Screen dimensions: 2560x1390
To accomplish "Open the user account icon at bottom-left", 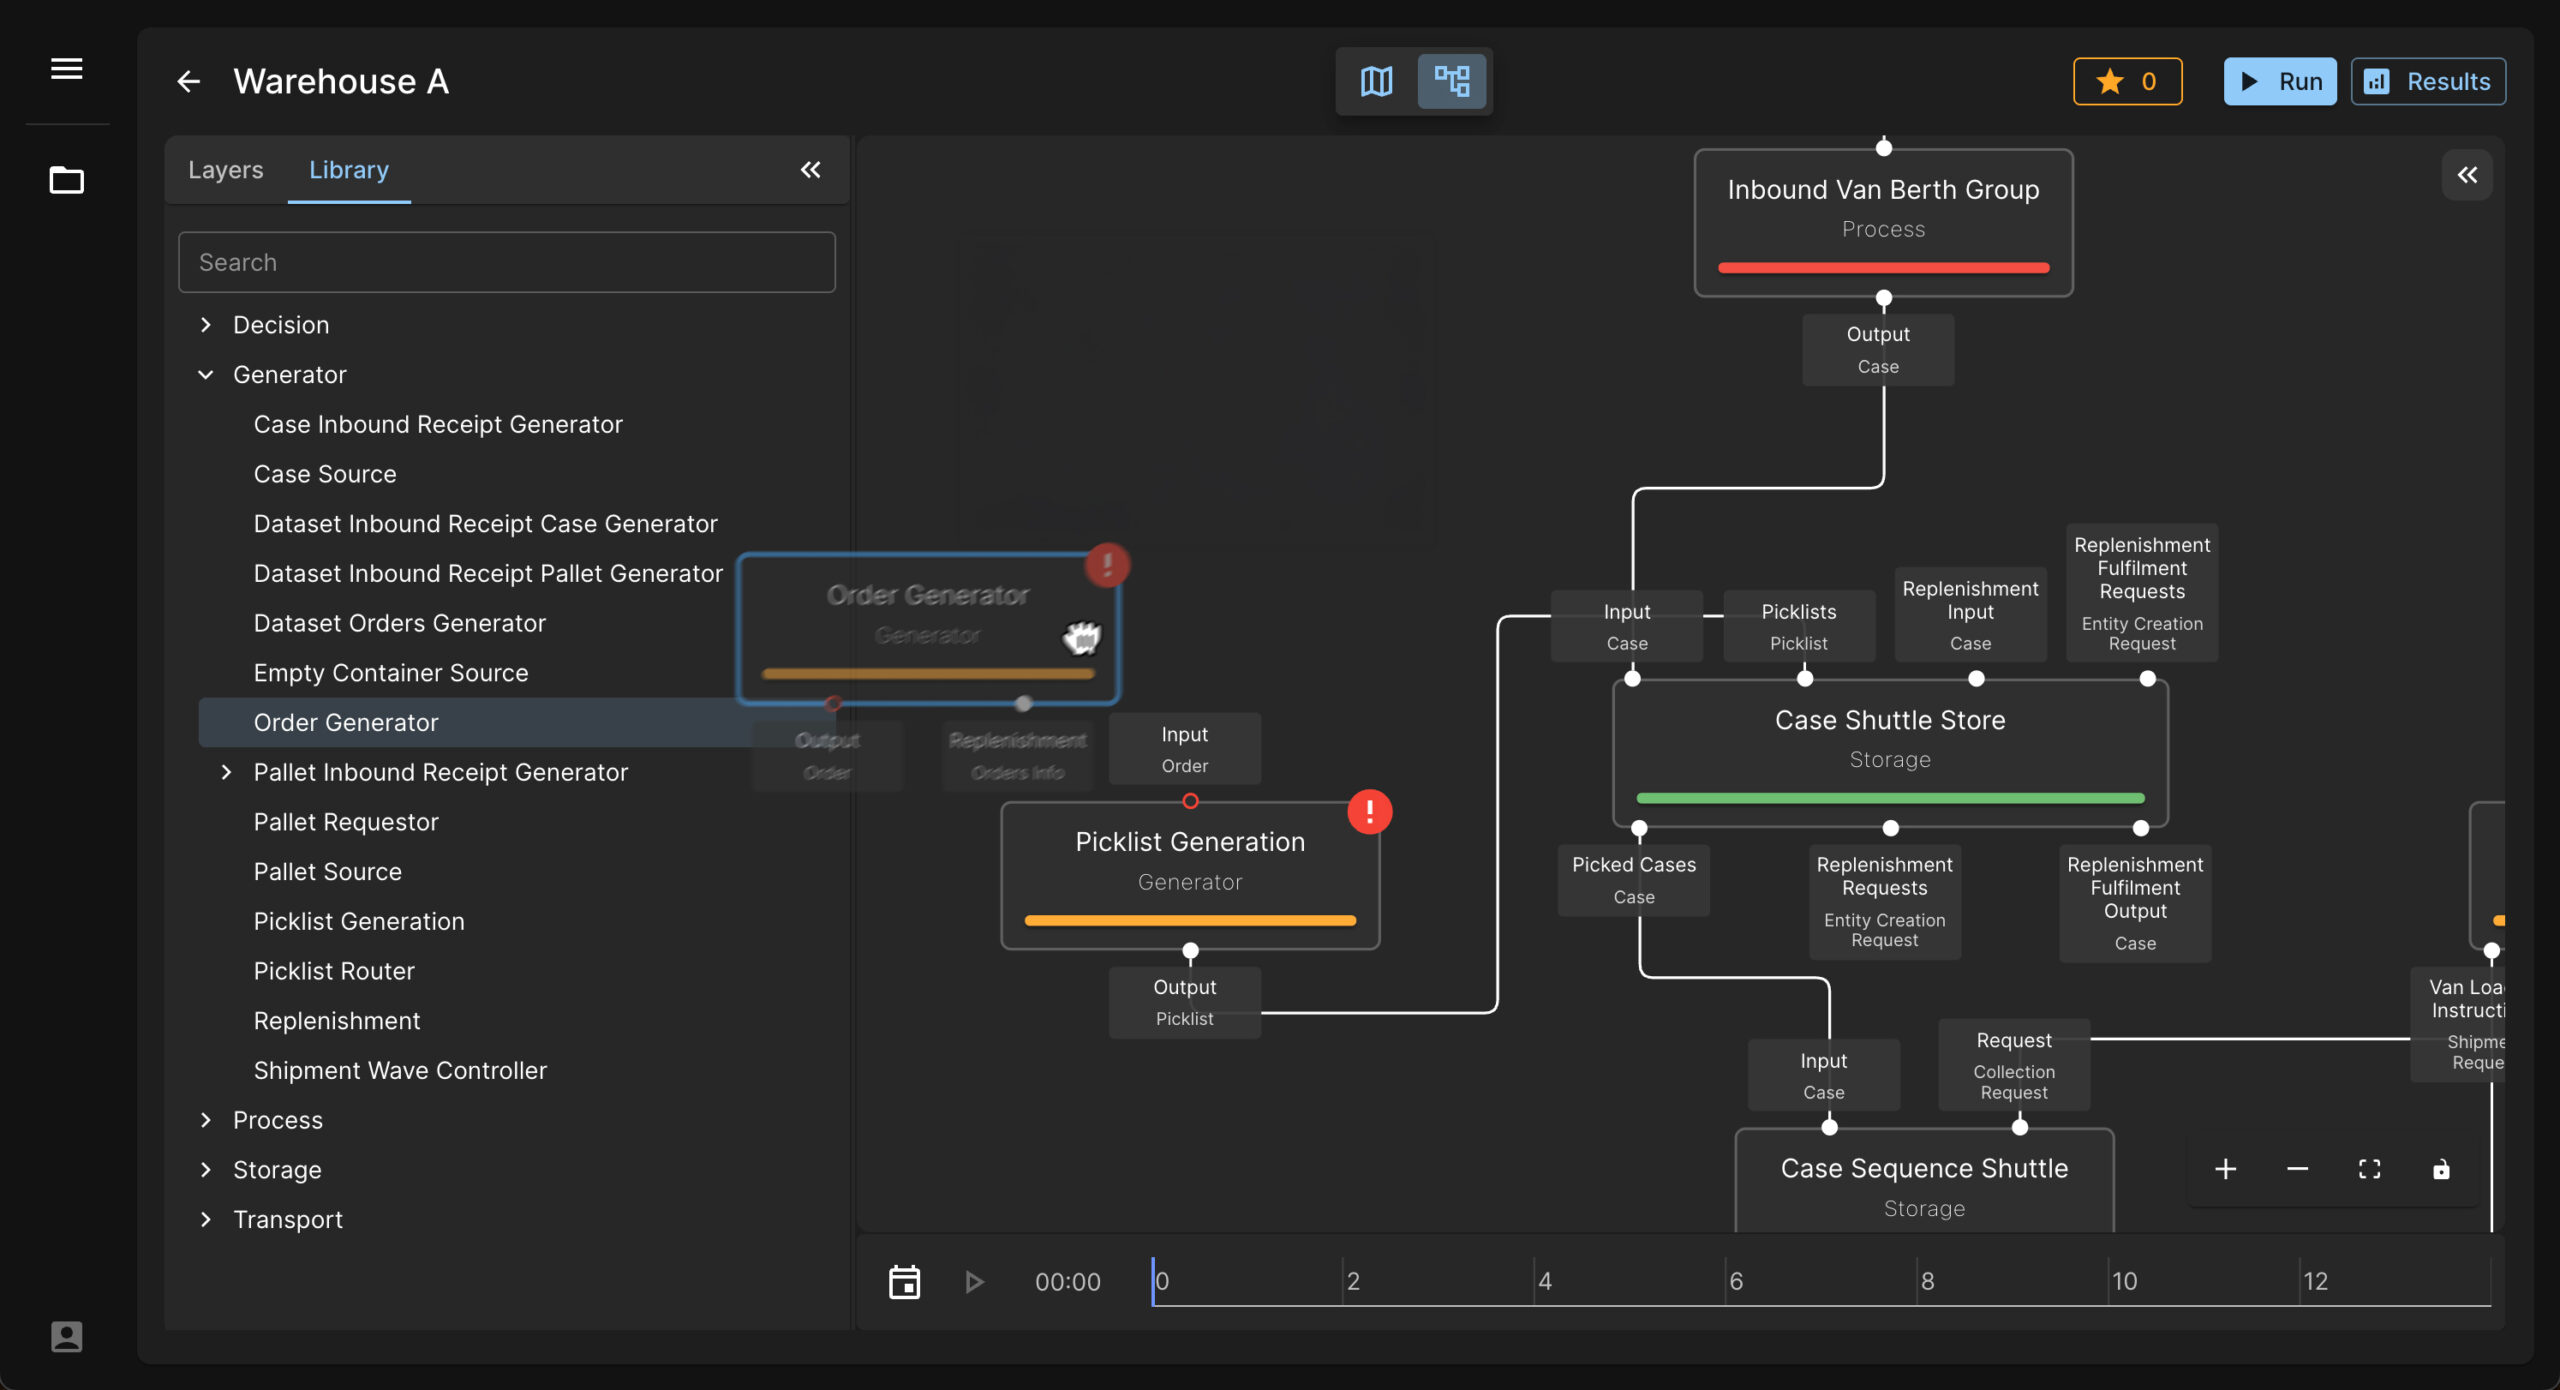I will [x=67, y=1336].
